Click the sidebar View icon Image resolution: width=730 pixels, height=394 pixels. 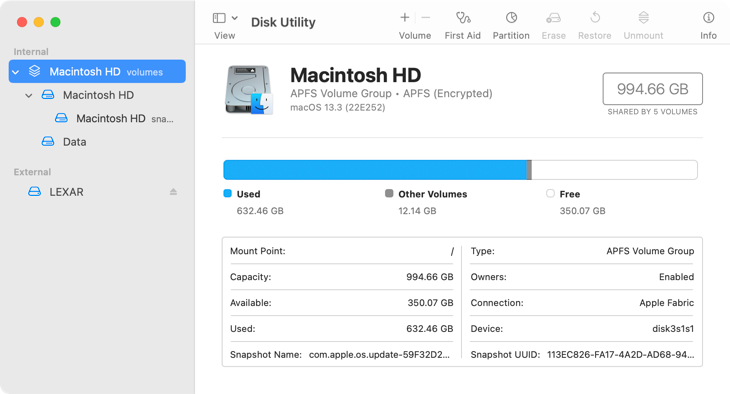pyautogui.click(x=219, y=18)
